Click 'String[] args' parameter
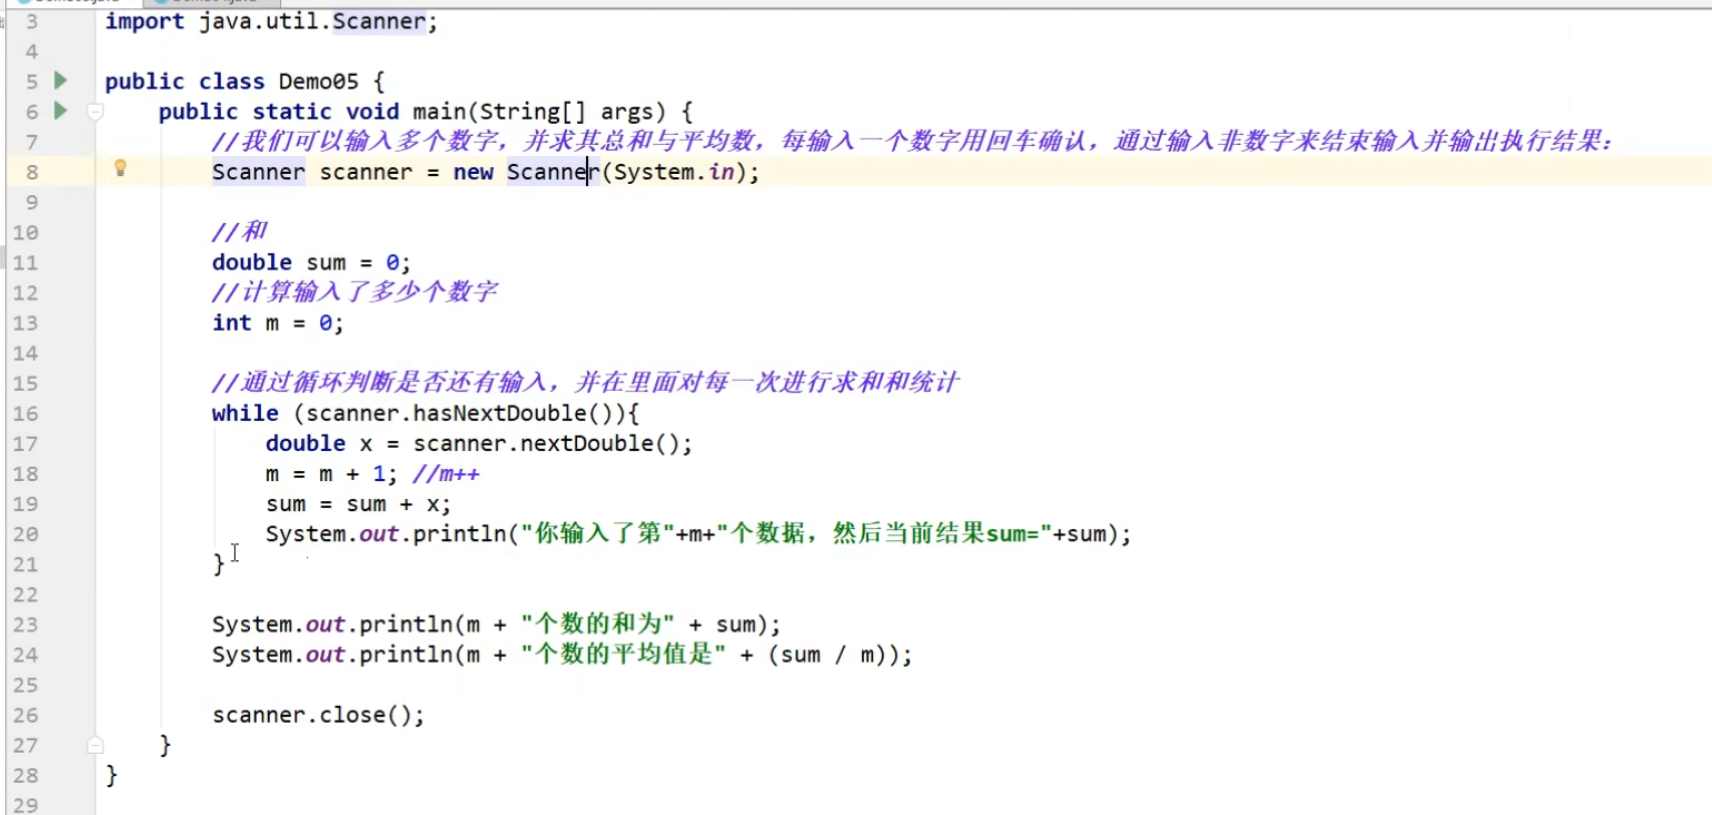 tap(566, 111)
